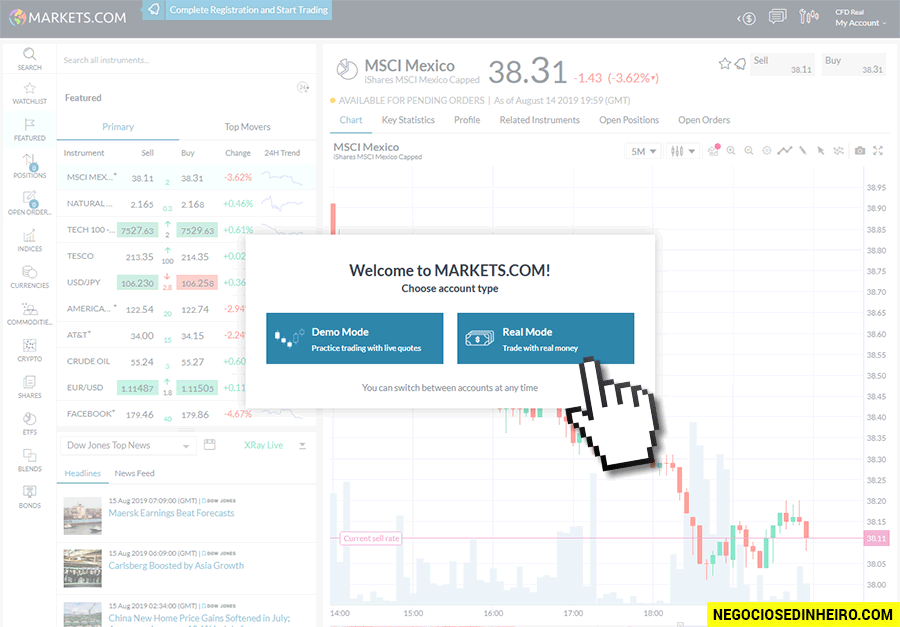The width and height of the screenshot is (900, 627).
Task: Click the EUR/USD buy price 1.11505
Action: [197, 388]
